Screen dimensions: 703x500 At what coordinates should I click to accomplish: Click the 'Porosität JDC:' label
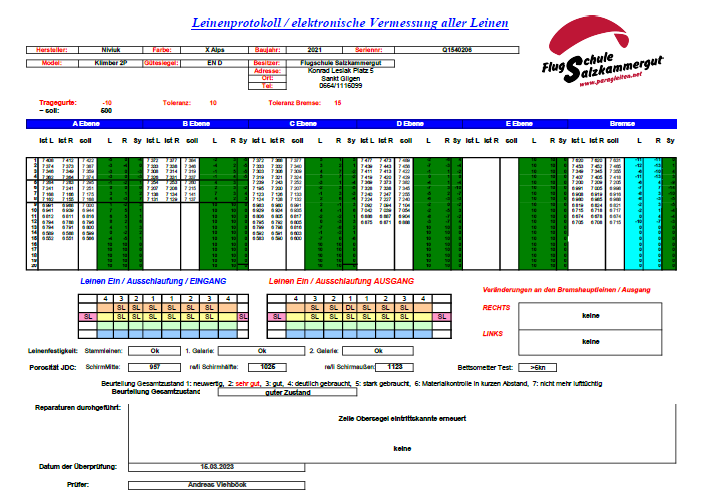[53, 367]
